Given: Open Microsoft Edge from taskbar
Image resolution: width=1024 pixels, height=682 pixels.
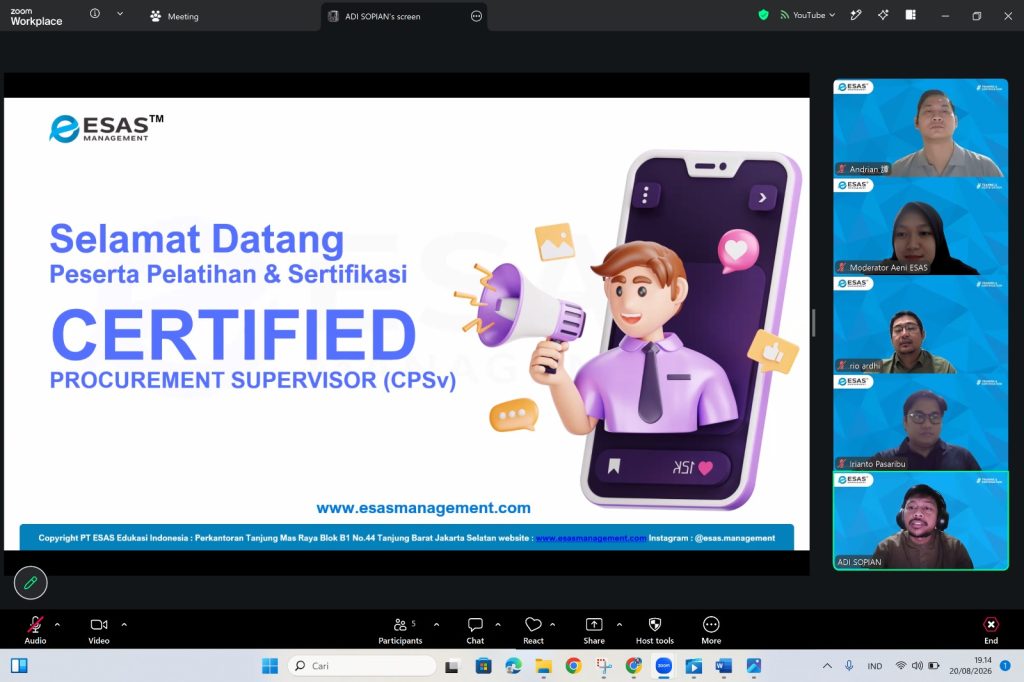Looking at the screenshot, I should 513,666.
